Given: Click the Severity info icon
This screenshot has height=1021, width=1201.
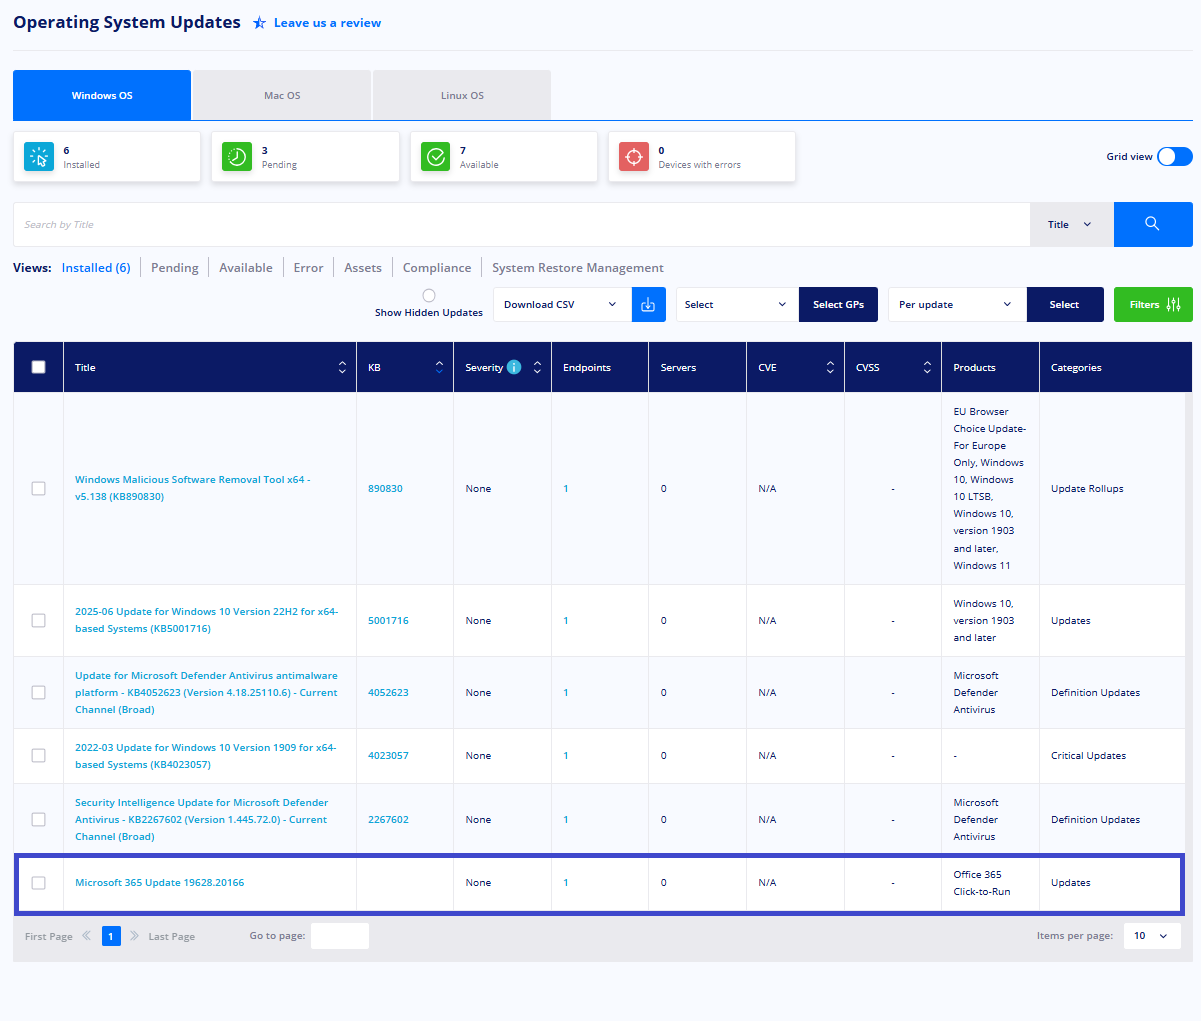Looking at the screenshot, I should (x=514, y=367).
